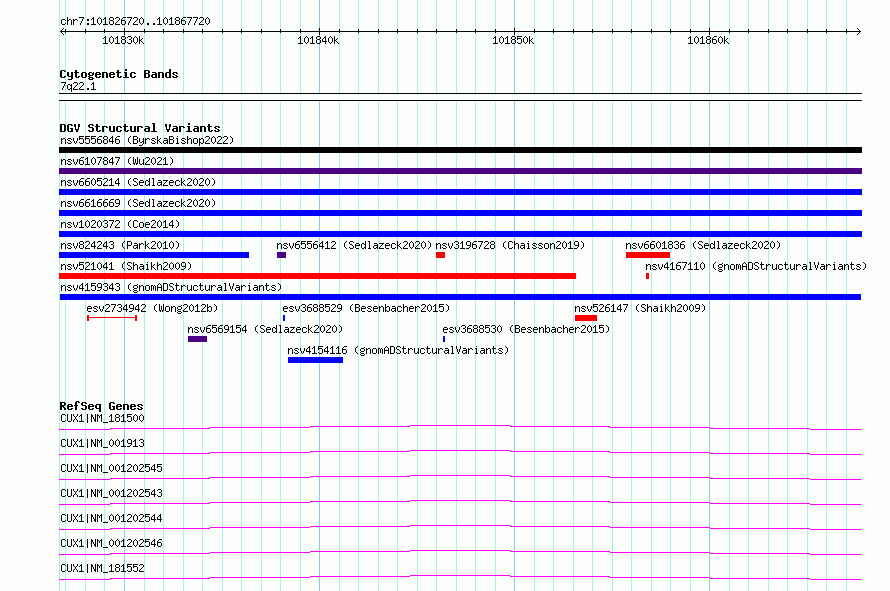Click the CUX1|NM_001202544 transcript label
The image size is (890, 591).
111,518
